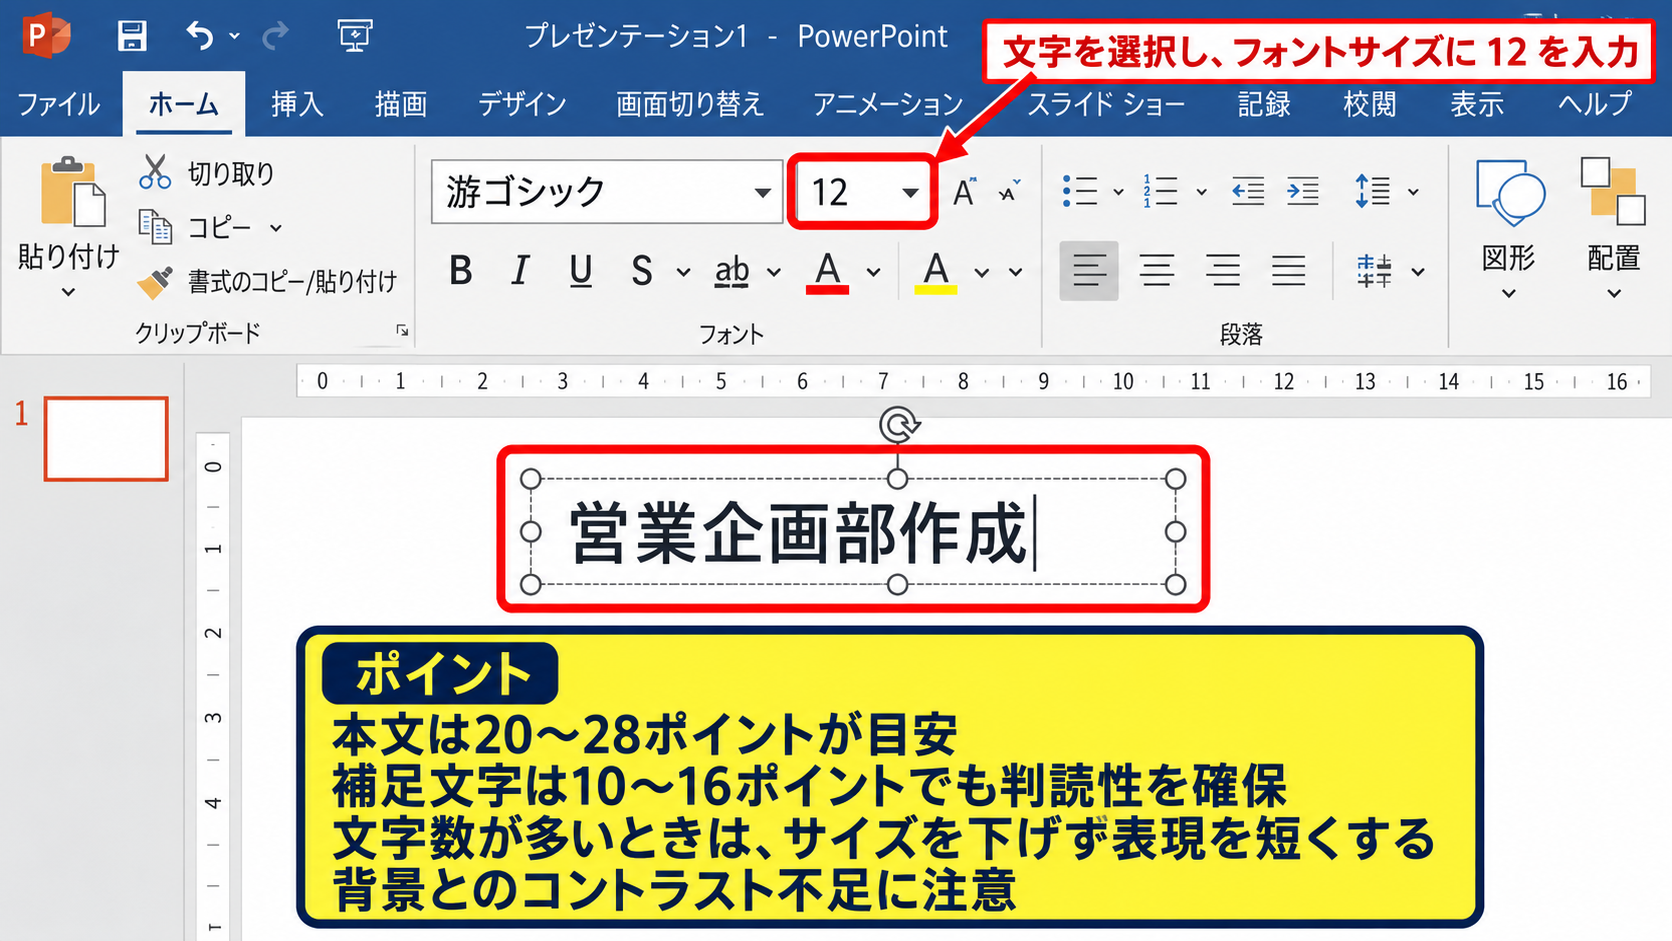
Task: Open font size dropdown arrow
Action: (x=910, y=192)
